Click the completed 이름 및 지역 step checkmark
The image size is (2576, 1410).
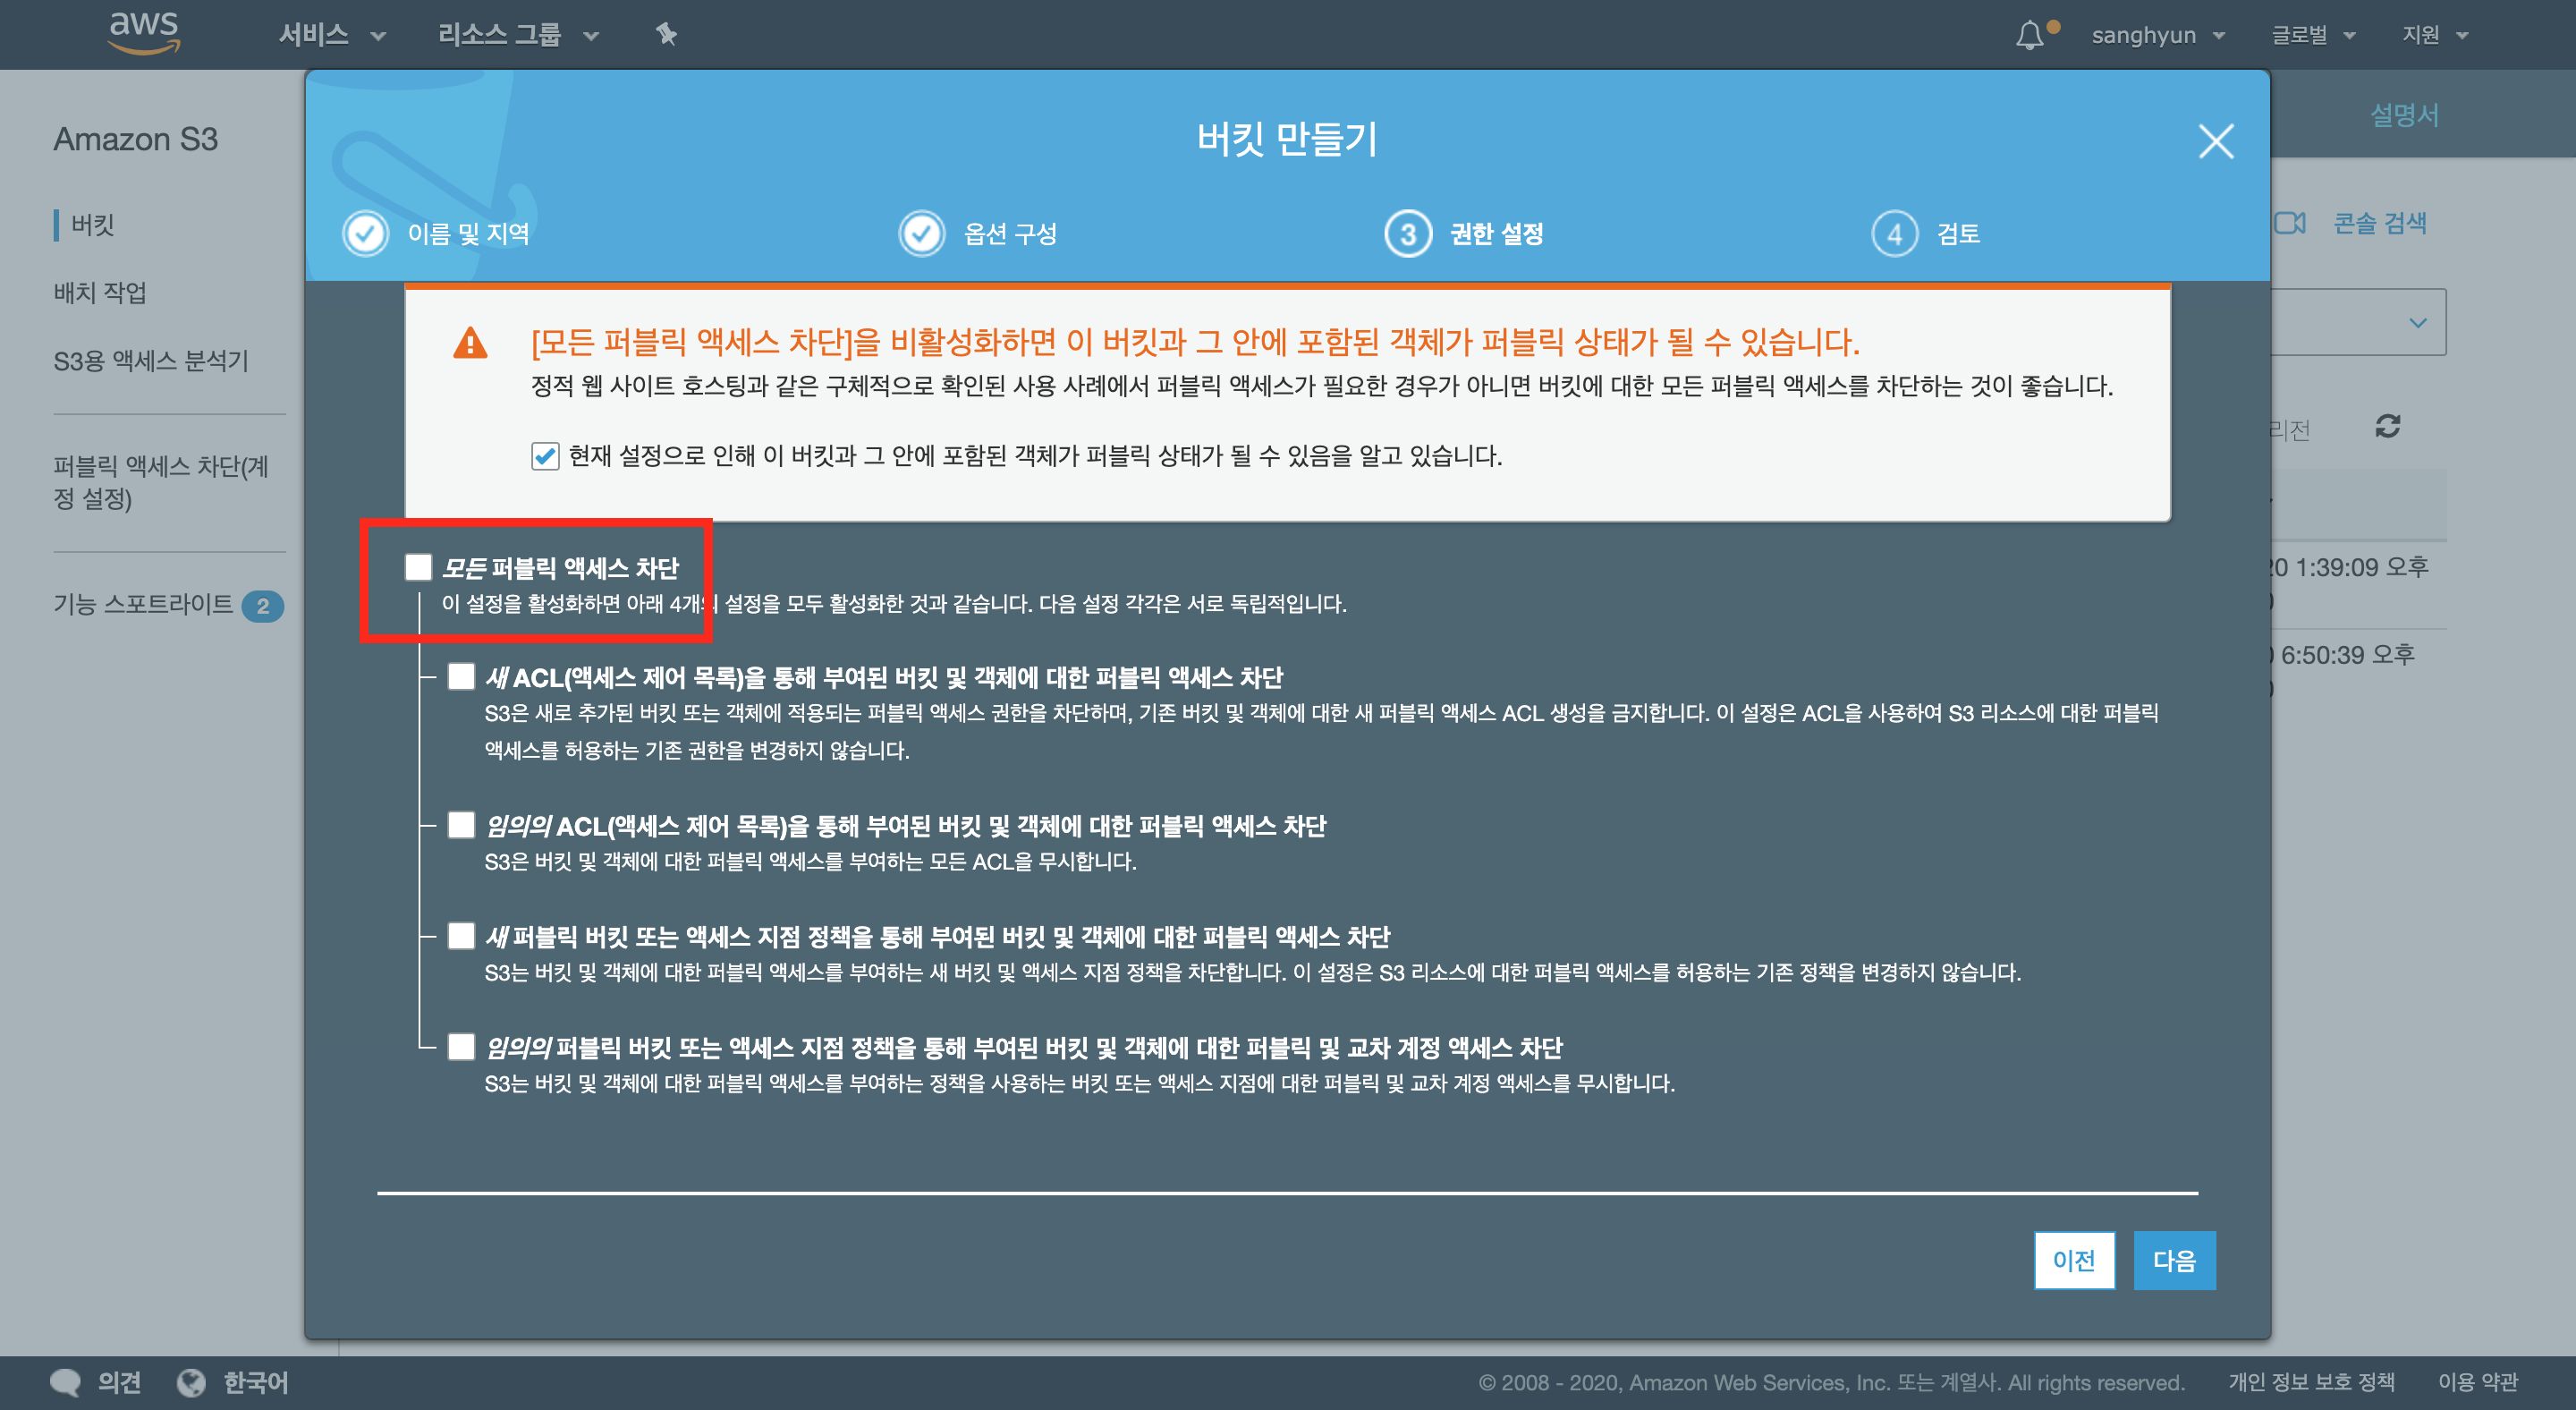(366, 234)
